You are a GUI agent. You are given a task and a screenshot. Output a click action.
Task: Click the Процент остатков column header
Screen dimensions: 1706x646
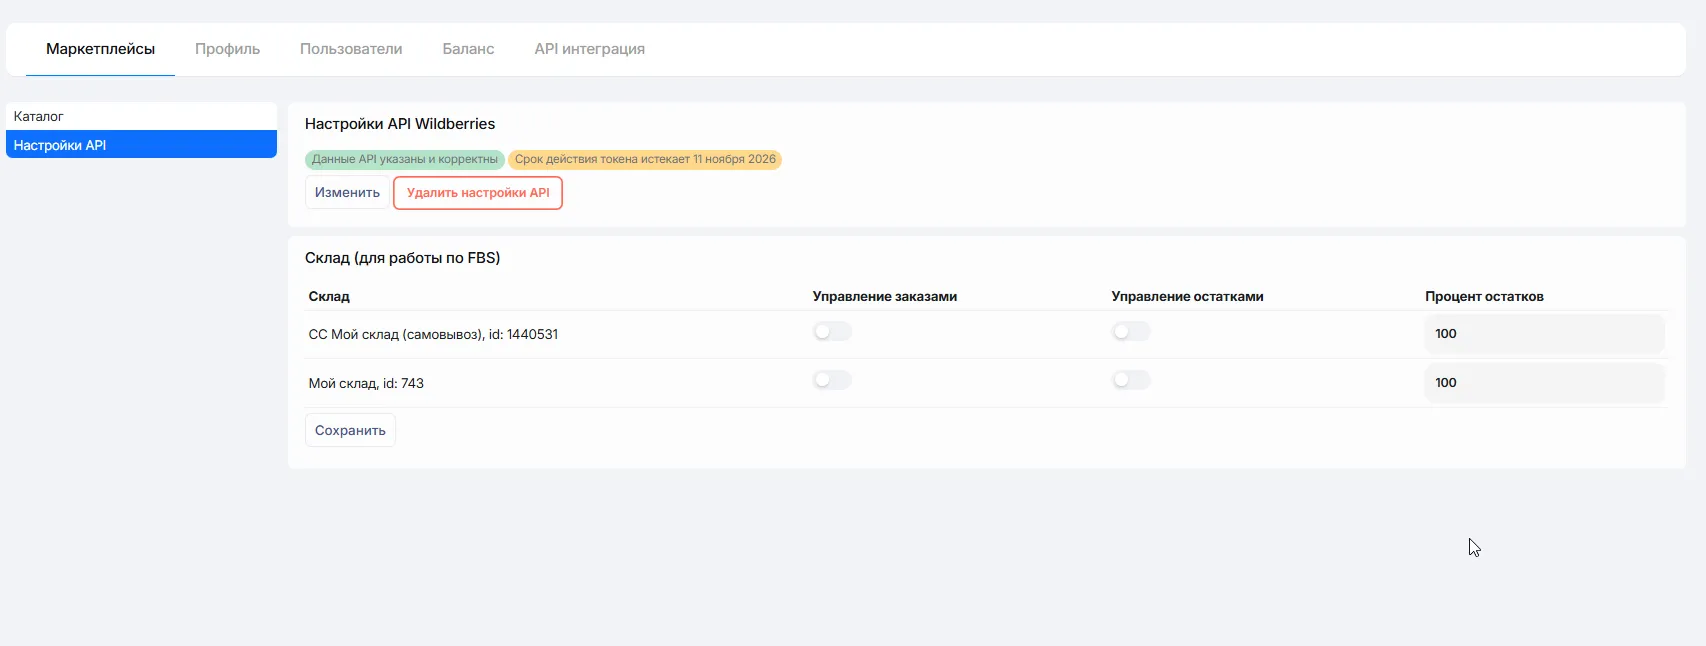pyautogui.click(x=1484, y=297)
